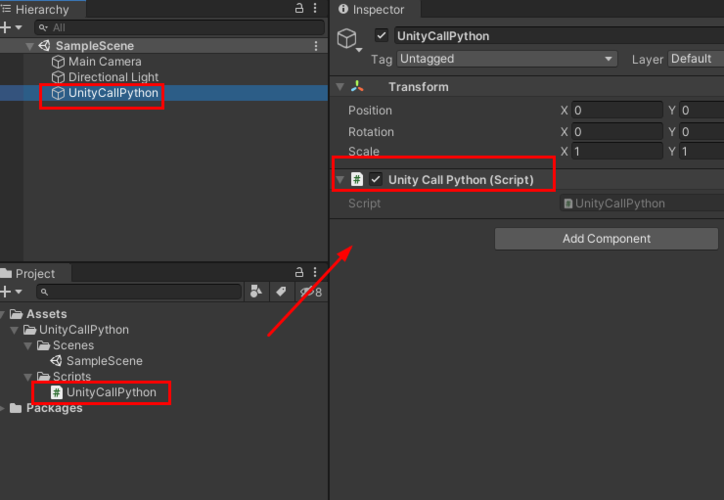The image size is (724, 500).
Task: Edit Position X field
Action: click(617, 110)
